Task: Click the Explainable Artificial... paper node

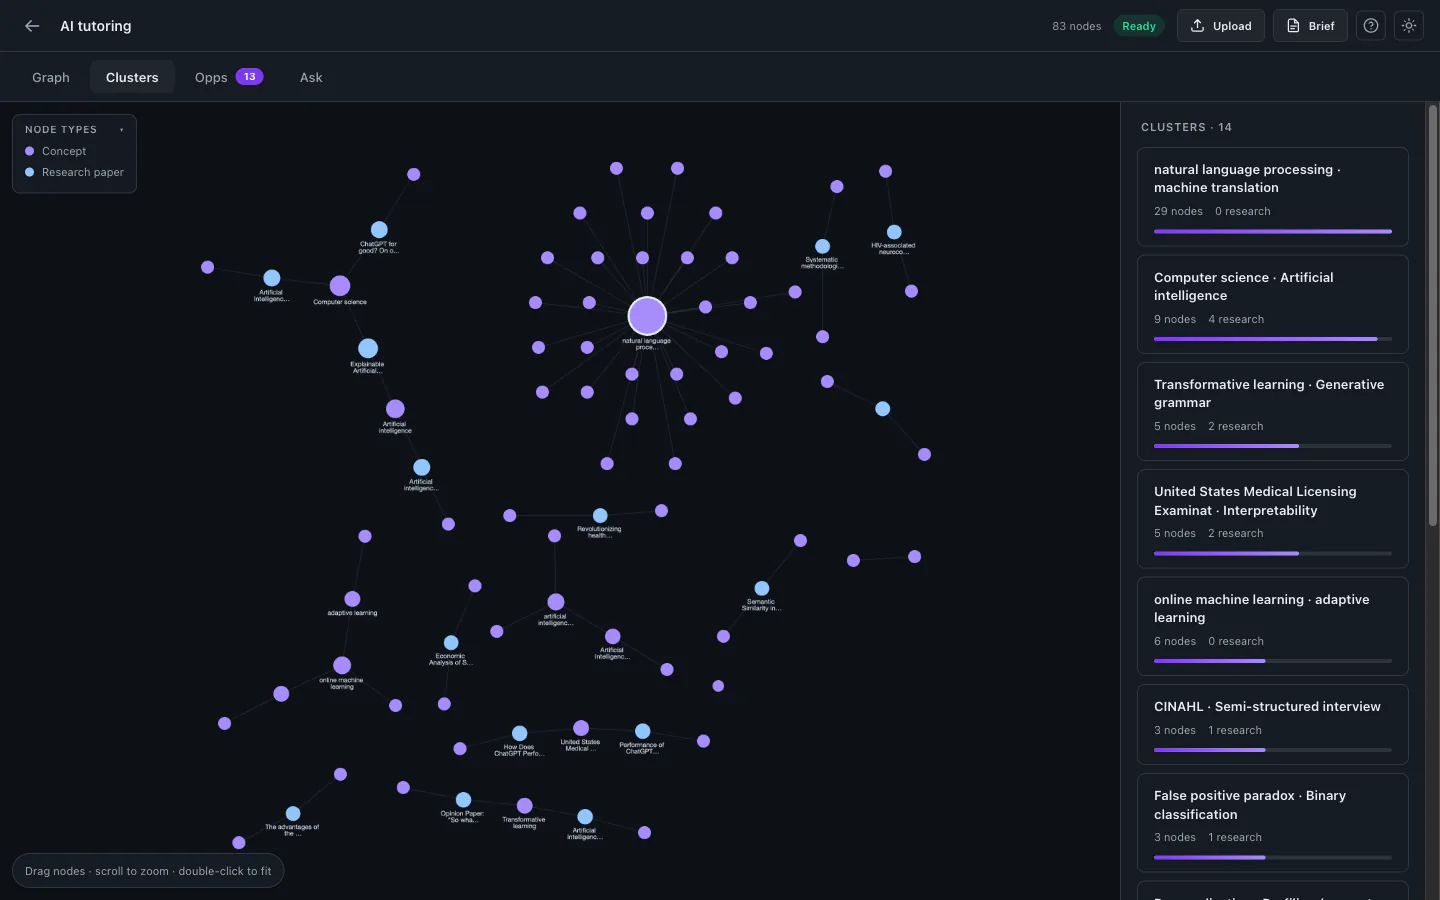Action: [x=368, y=348]
